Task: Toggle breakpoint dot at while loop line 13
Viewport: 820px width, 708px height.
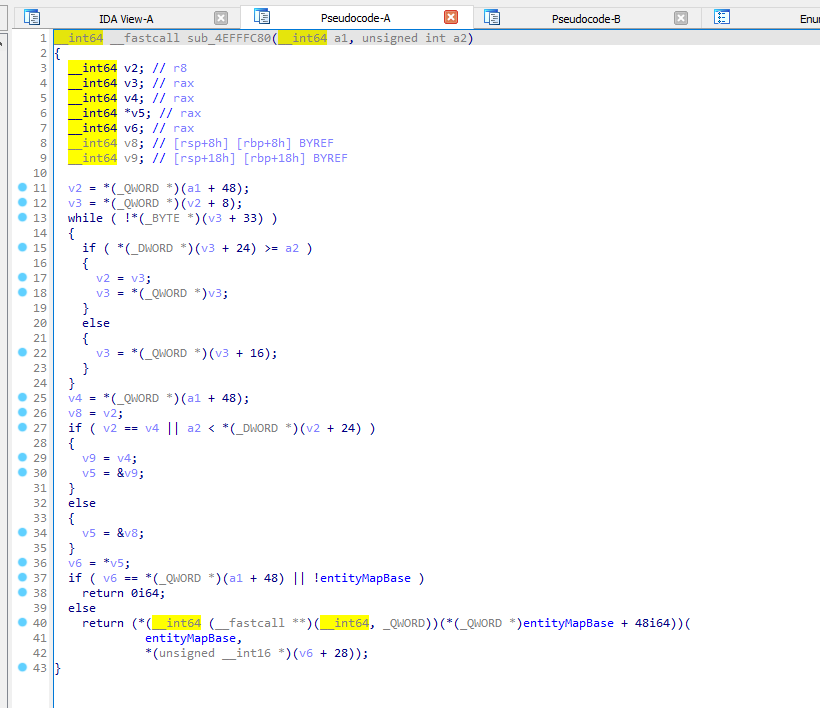Action: tap(22, 218)
